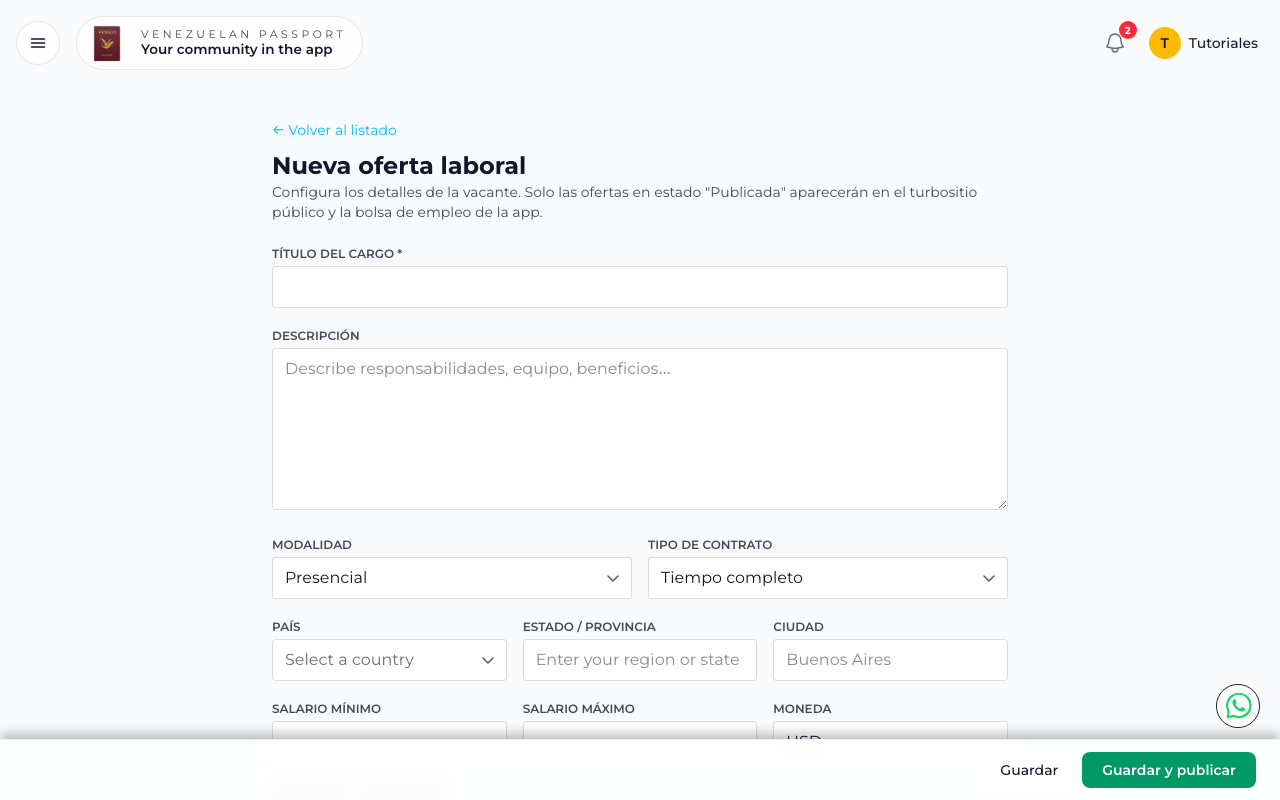Expand the País country selector
This screenshot has width=1280, height=800.
[389, 660]
